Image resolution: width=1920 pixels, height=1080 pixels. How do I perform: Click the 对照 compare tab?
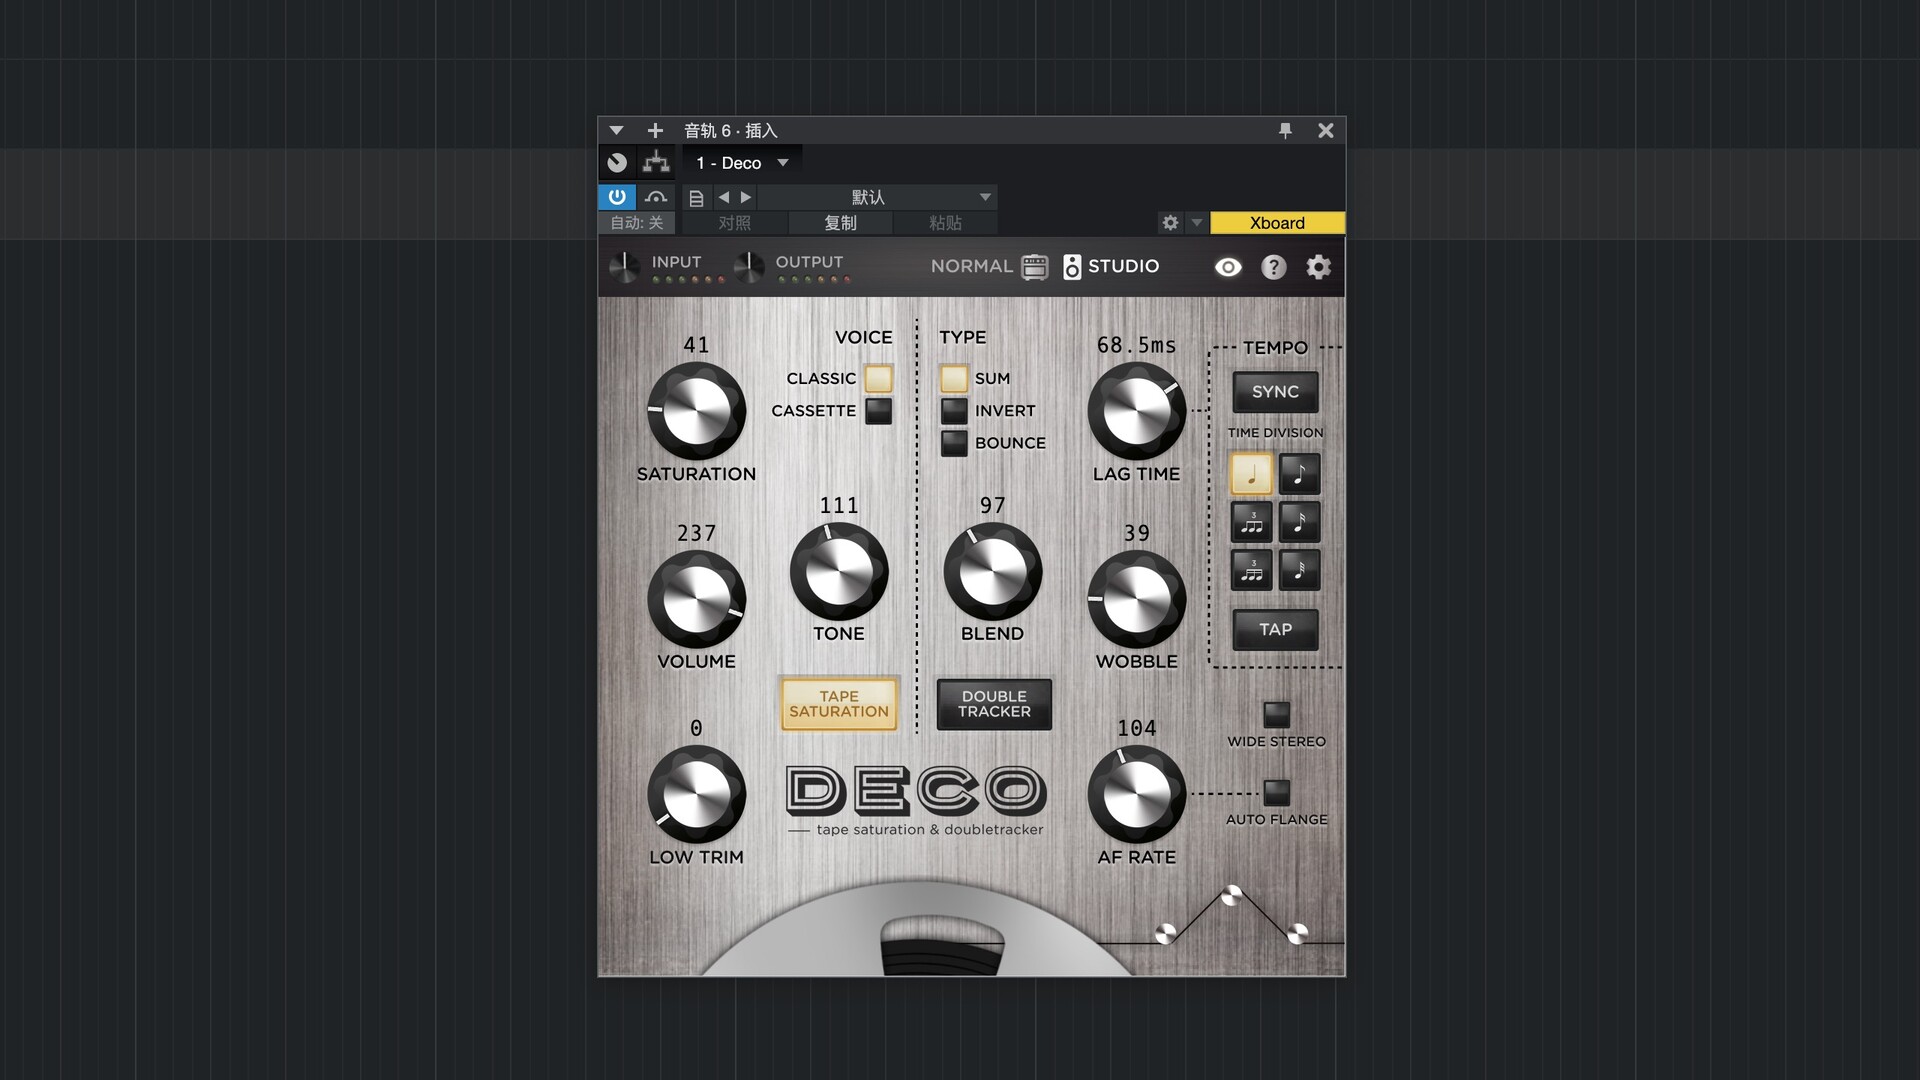734,223
